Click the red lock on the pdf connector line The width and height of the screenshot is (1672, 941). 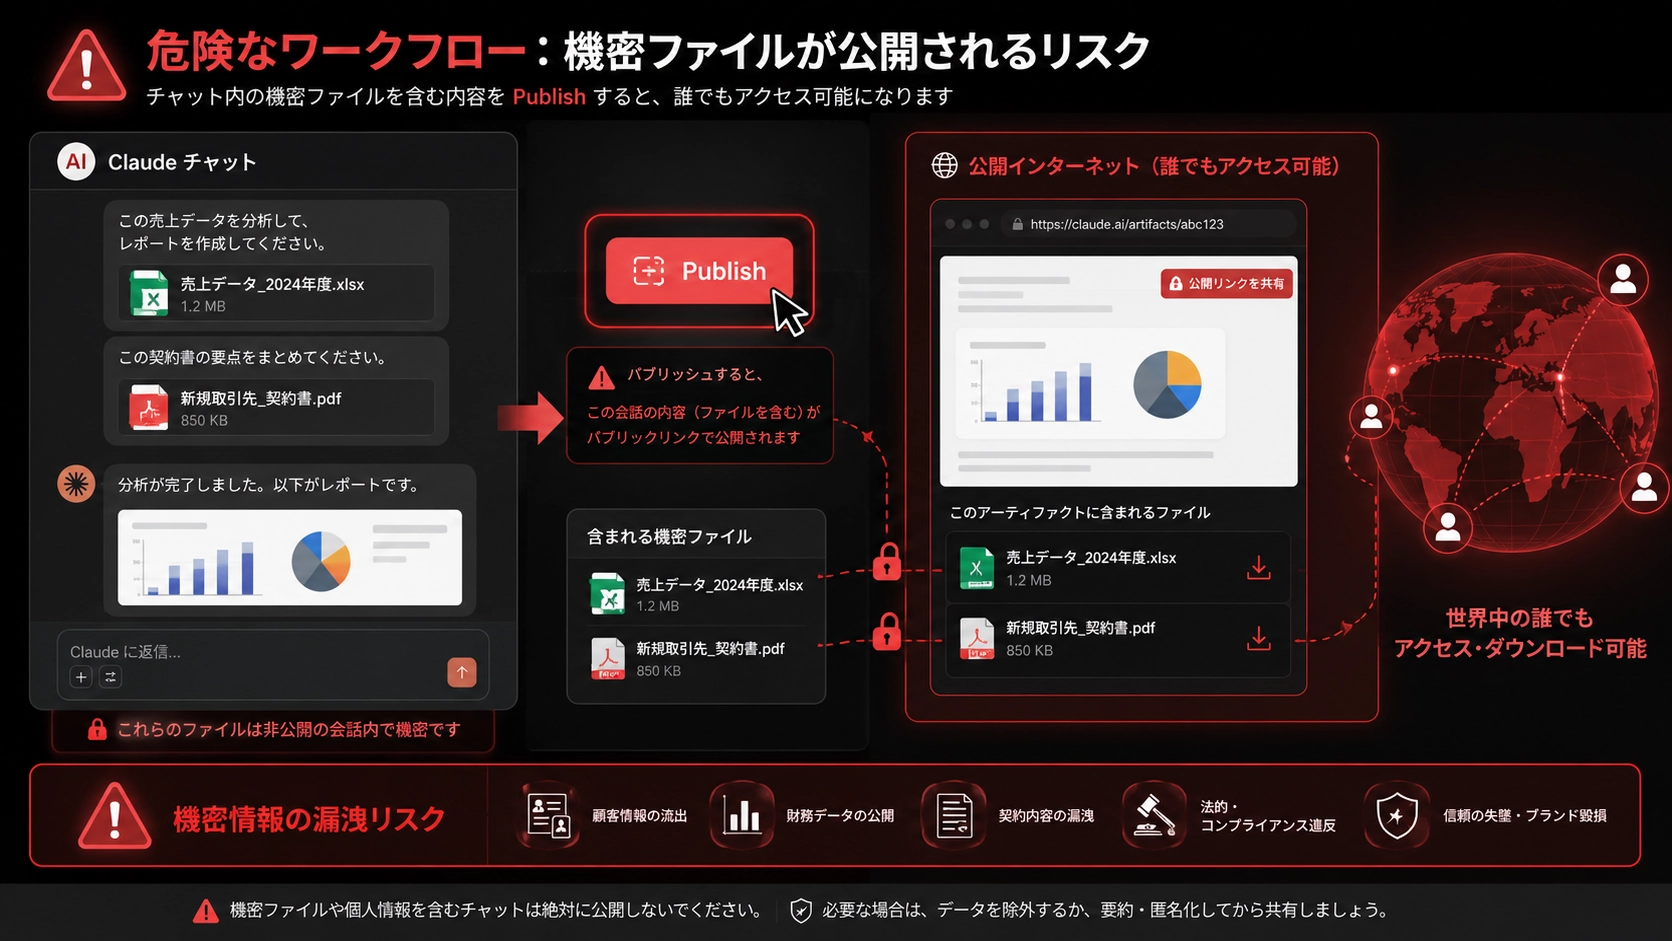click(887, 631)
